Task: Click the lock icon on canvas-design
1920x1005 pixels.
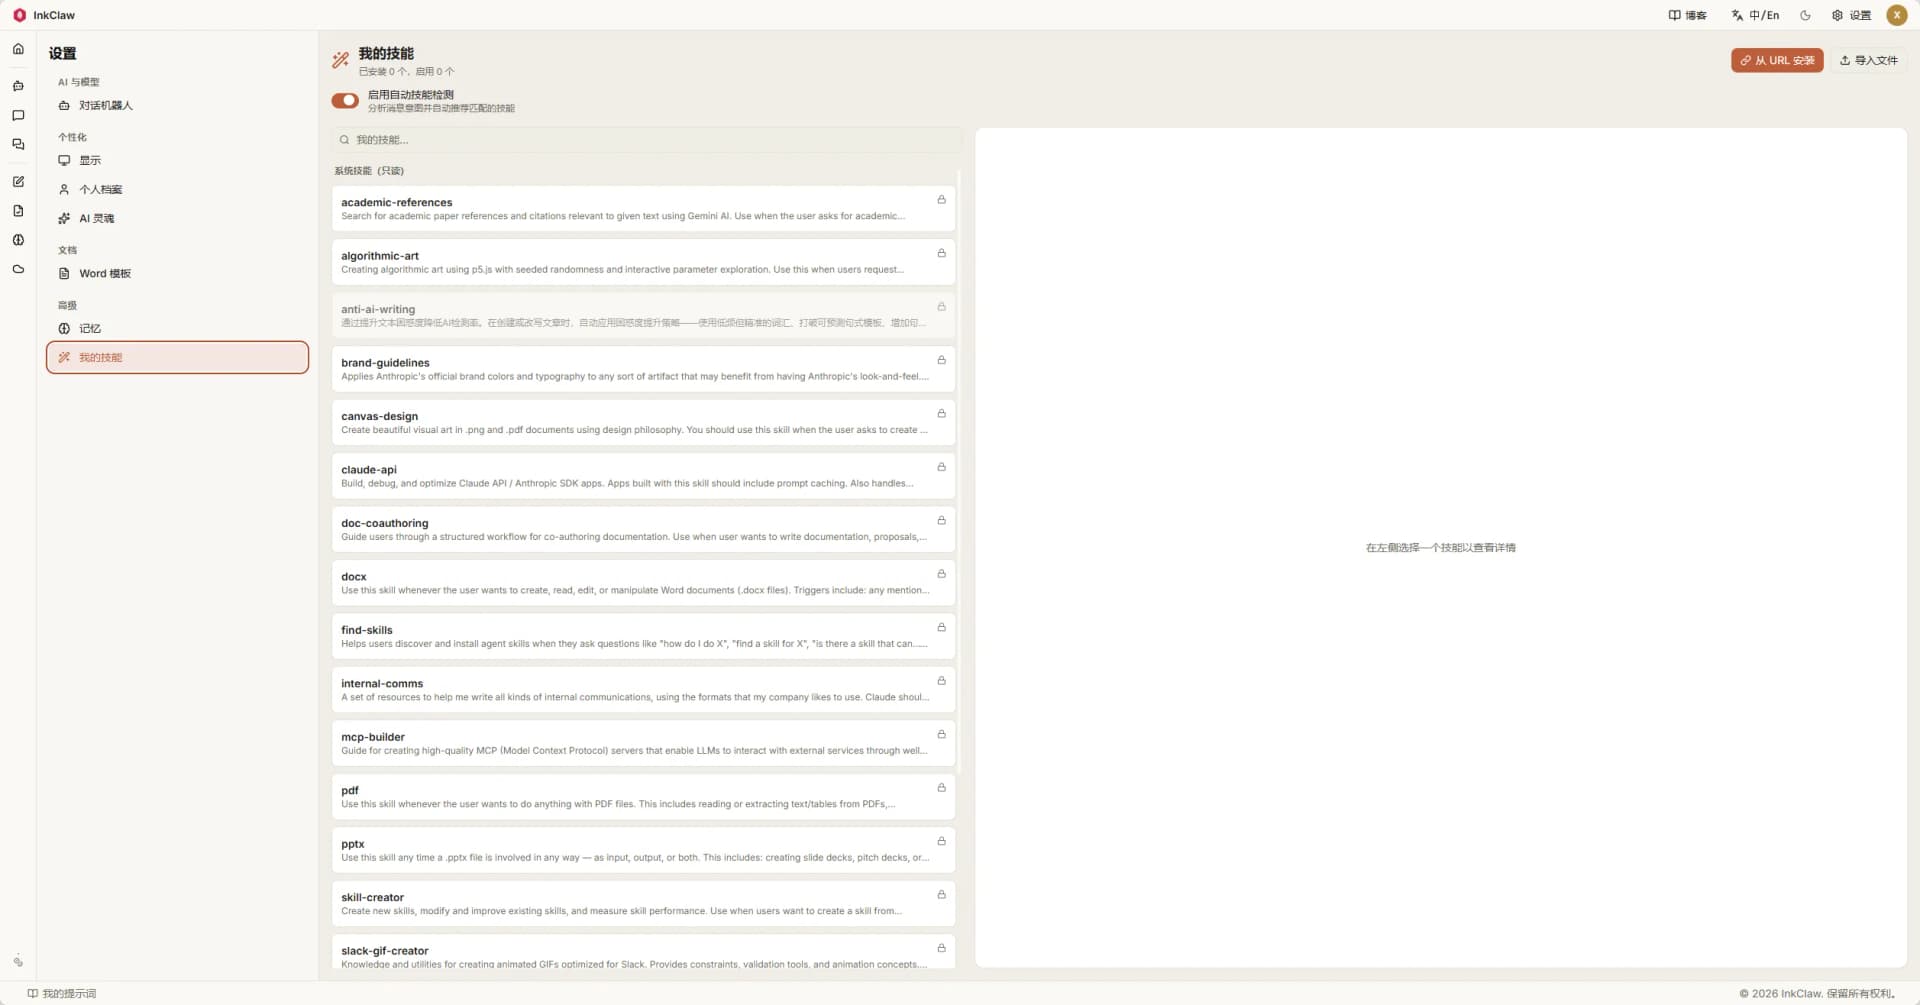Action: pyautogui.click(x=941, y=414)
